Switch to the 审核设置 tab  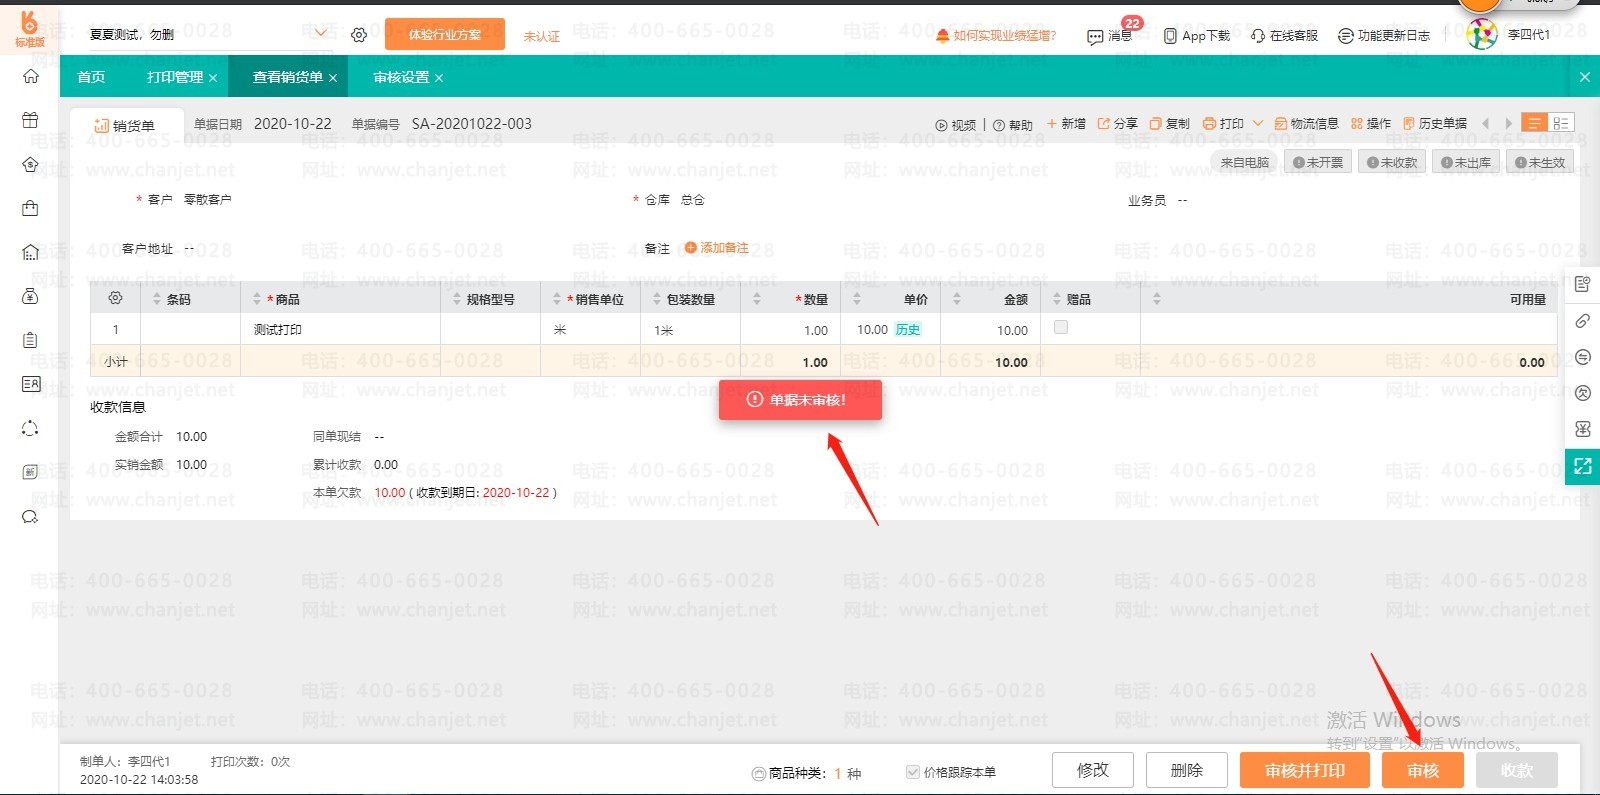click(x=401, y=77)
